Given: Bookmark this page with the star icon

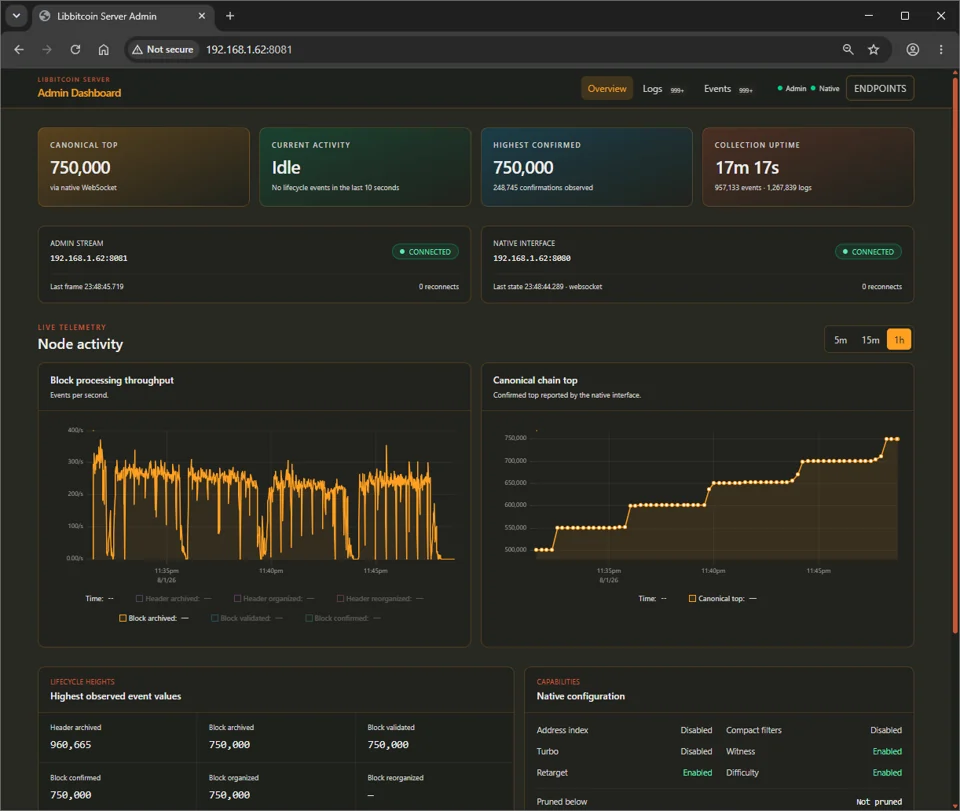Looking at the screenshot, I should pyautogui.click(x=874, y=50).
